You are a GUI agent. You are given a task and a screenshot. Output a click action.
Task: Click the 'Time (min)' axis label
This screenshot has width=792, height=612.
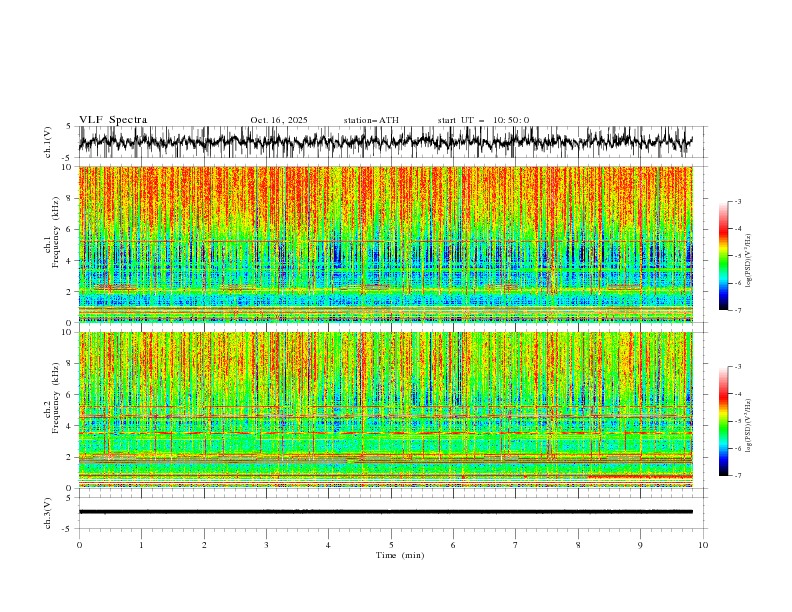[x=400, y=555]
